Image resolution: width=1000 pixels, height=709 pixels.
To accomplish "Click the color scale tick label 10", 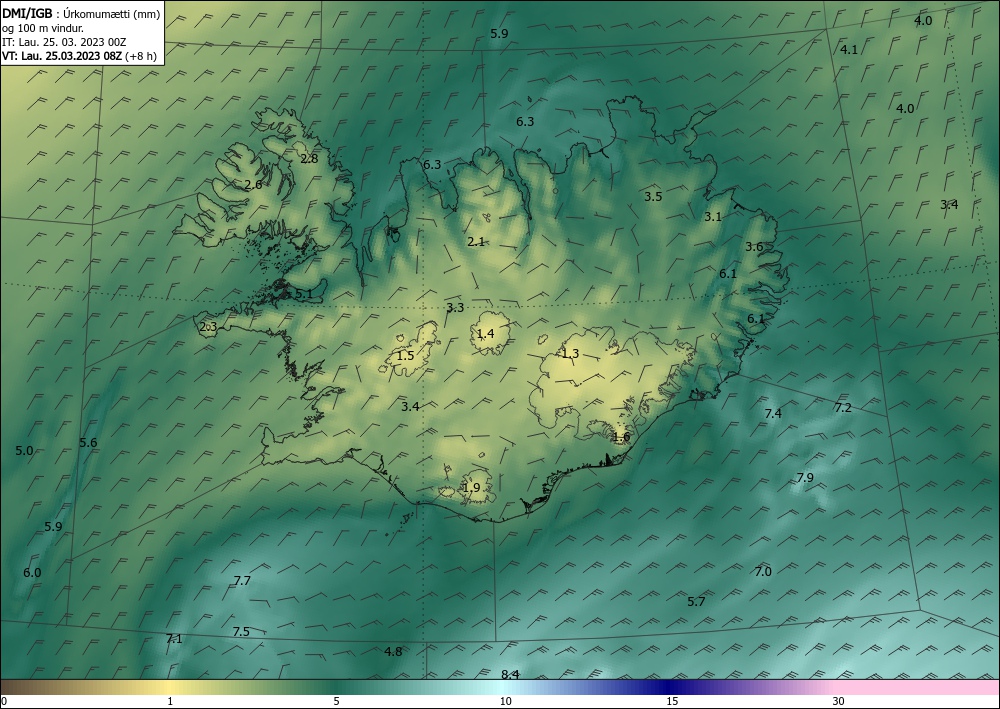I will [506, 702].
